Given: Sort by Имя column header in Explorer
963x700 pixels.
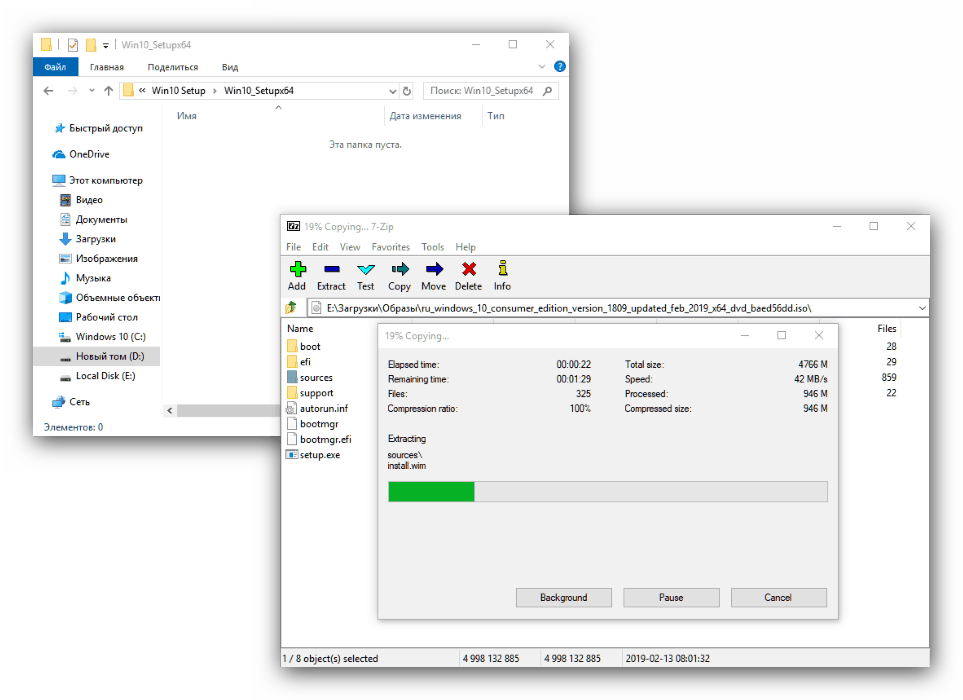Looking at the screenshot, I should (187, 115).
